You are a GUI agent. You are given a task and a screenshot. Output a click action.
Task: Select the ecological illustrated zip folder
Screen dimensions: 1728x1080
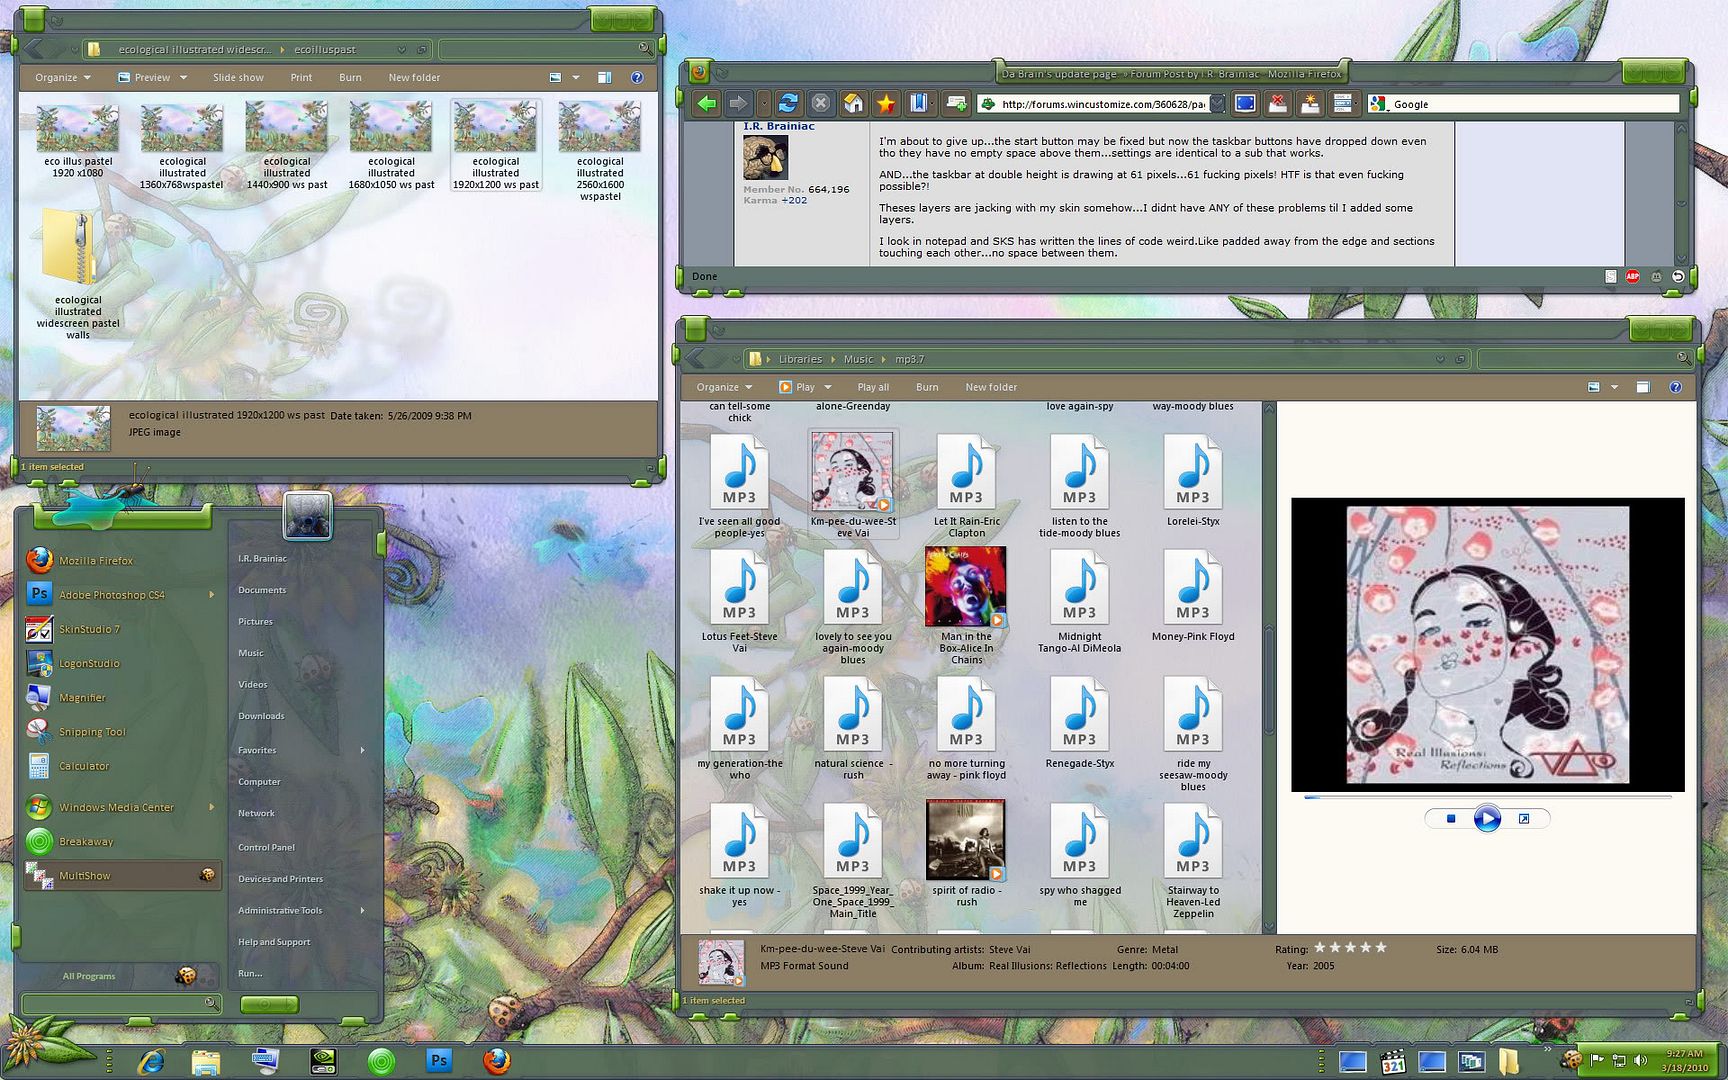click(78, 275)
